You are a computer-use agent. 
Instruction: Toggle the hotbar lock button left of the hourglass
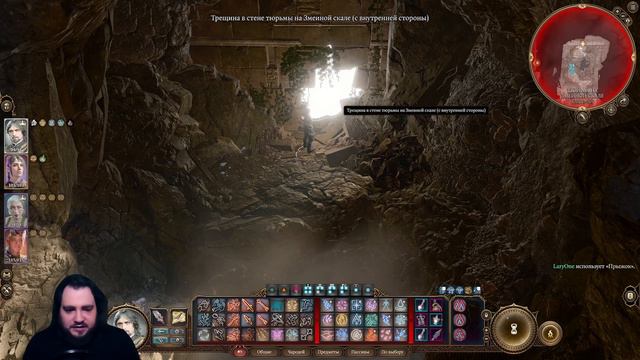click(x=486, y=315)
